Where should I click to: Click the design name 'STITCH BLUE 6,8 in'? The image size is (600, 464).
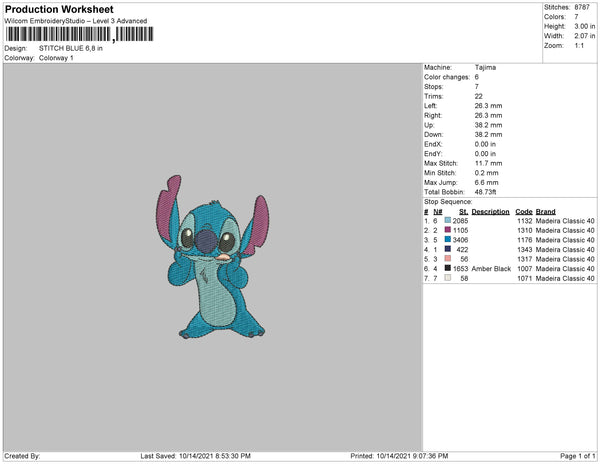point(71,48)
